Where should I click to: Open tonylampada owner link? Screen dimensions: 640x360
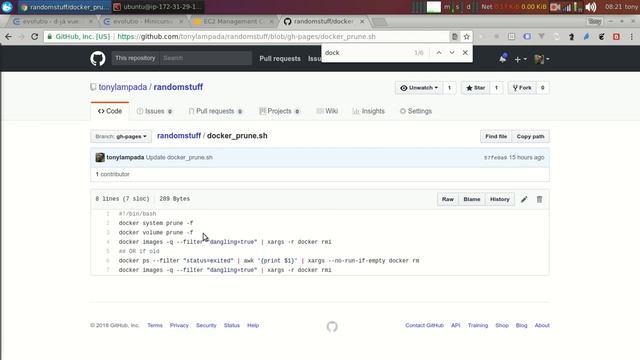coord(122,87)
